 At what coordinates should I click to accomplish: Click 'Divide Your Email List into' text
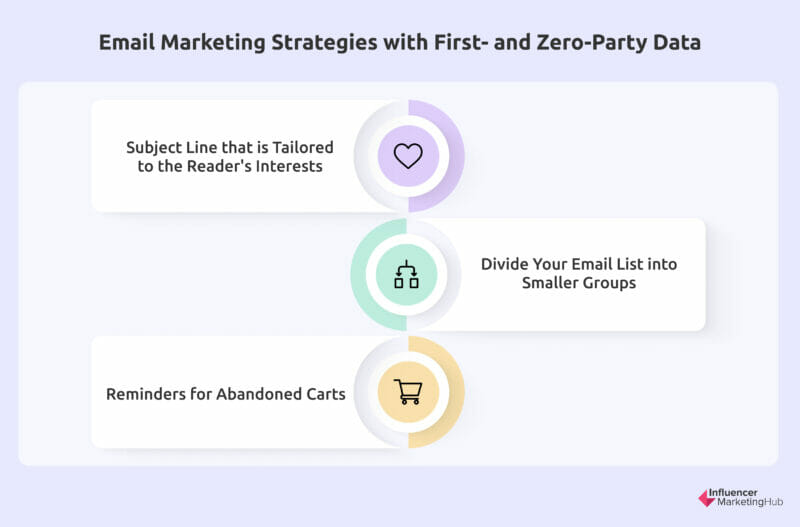579,264
